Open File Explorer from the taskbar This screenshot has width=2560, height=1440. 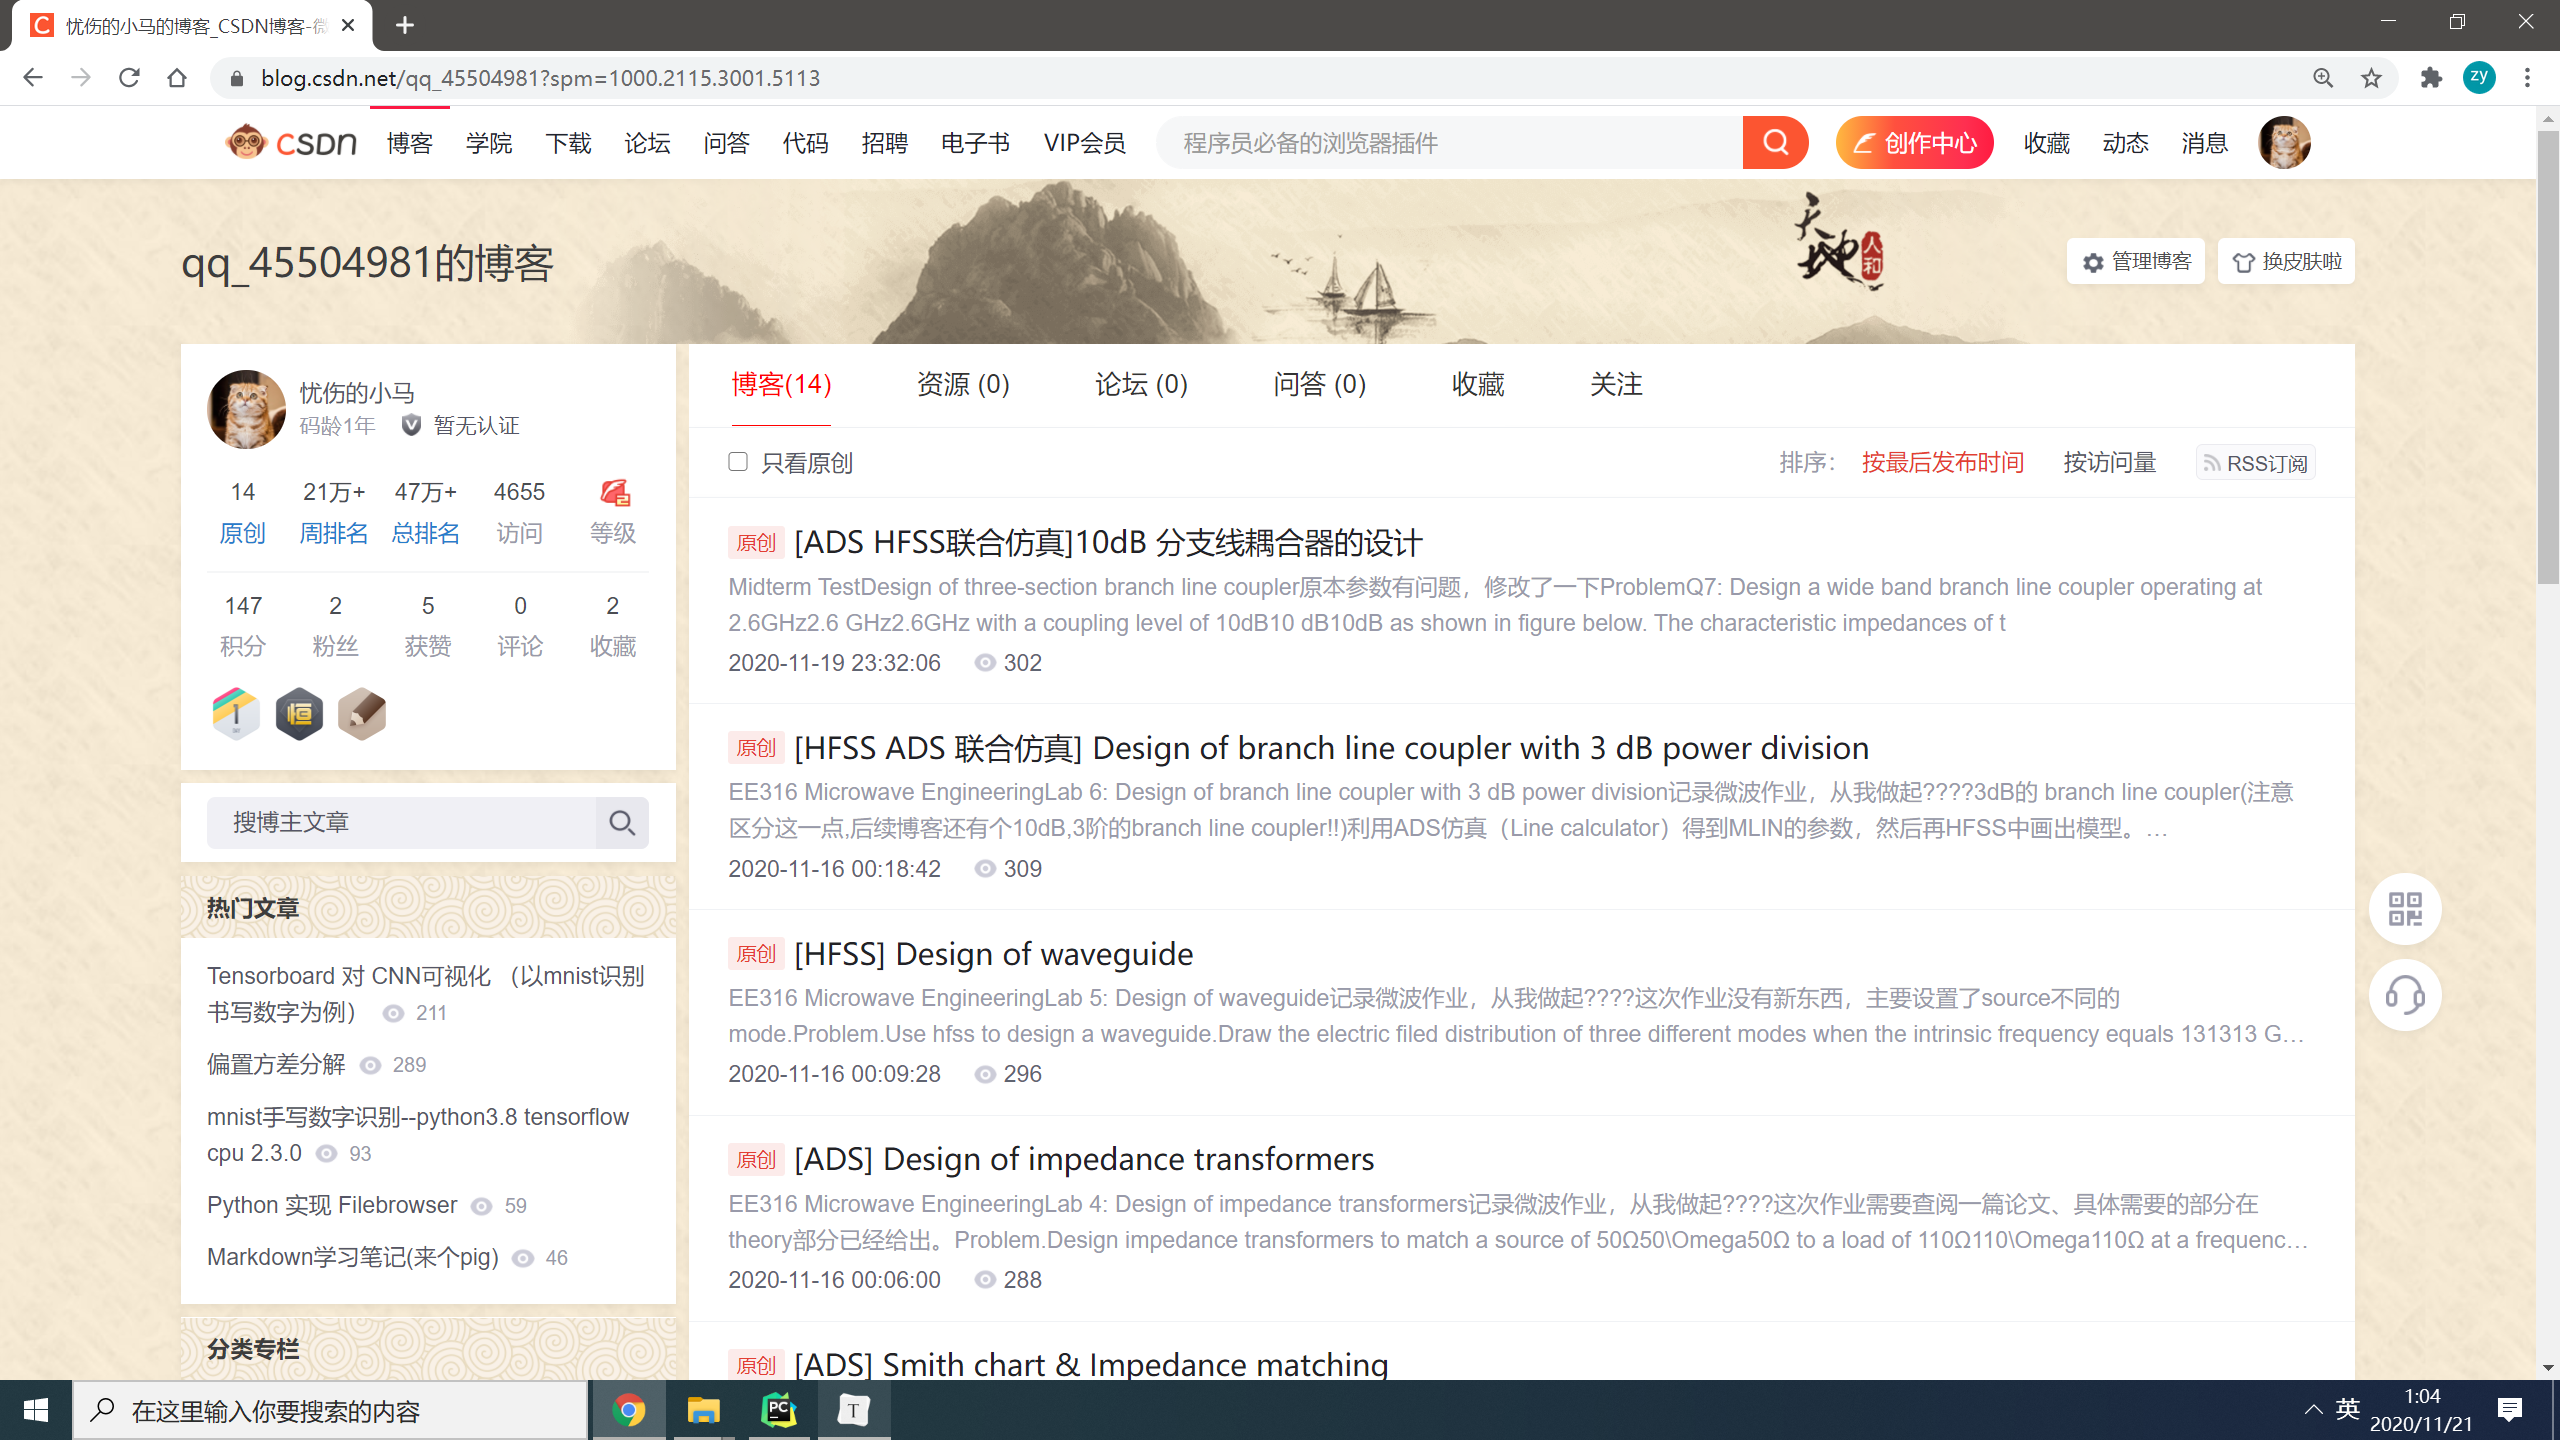click(x=704, y=1411)
